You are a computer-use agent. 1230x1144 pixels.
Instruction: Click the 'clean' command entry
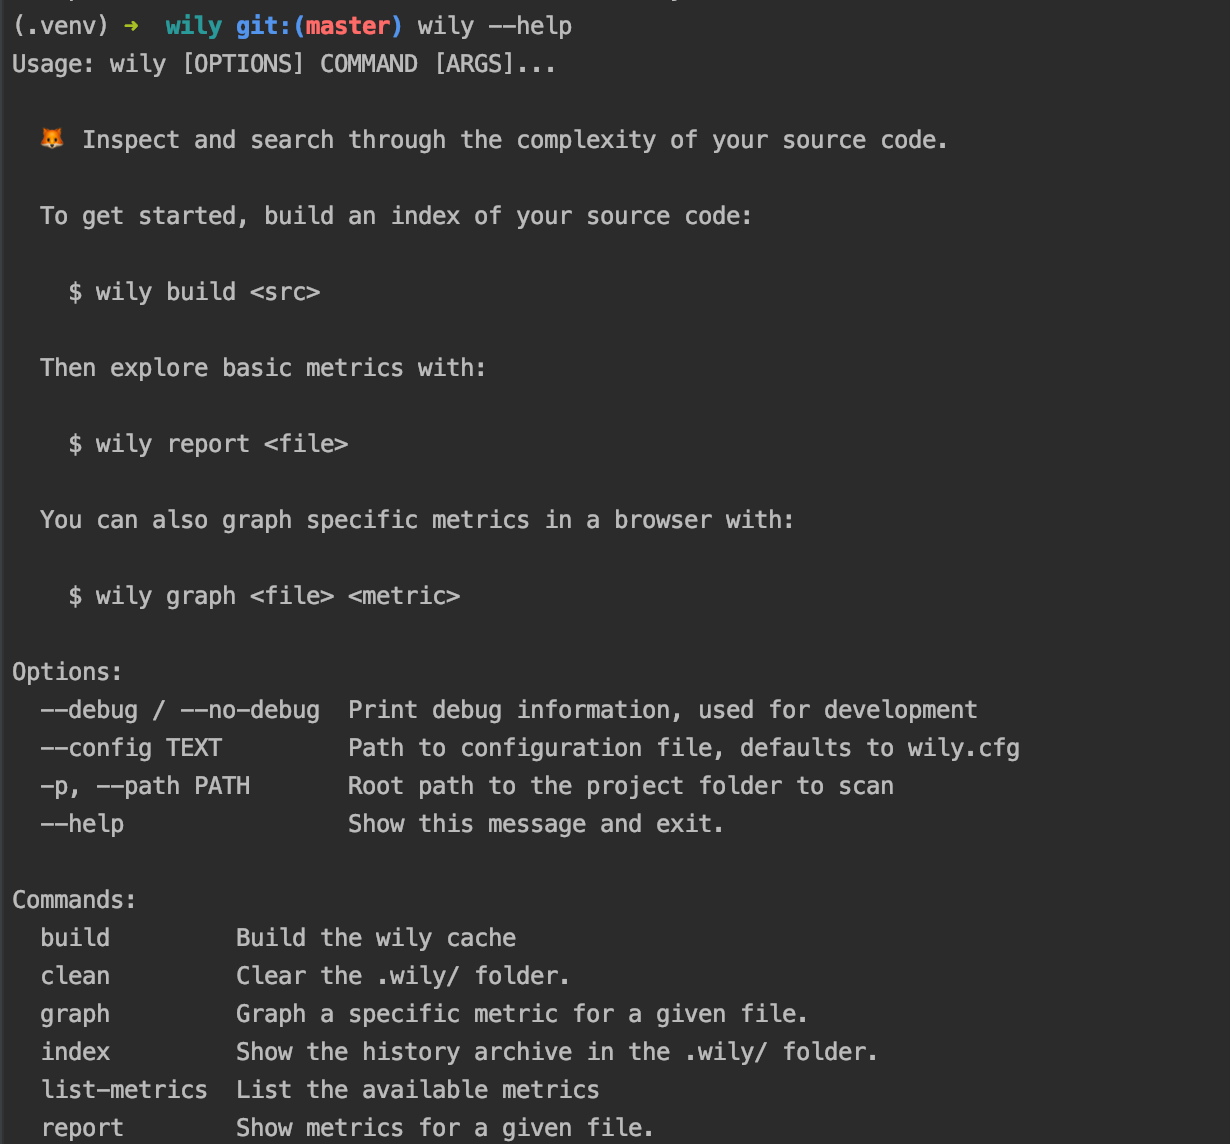75,976
